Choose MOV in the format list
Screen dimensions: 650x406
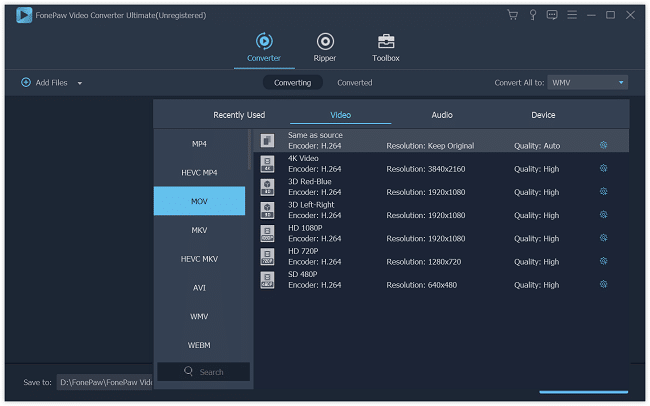click(199, 201)
